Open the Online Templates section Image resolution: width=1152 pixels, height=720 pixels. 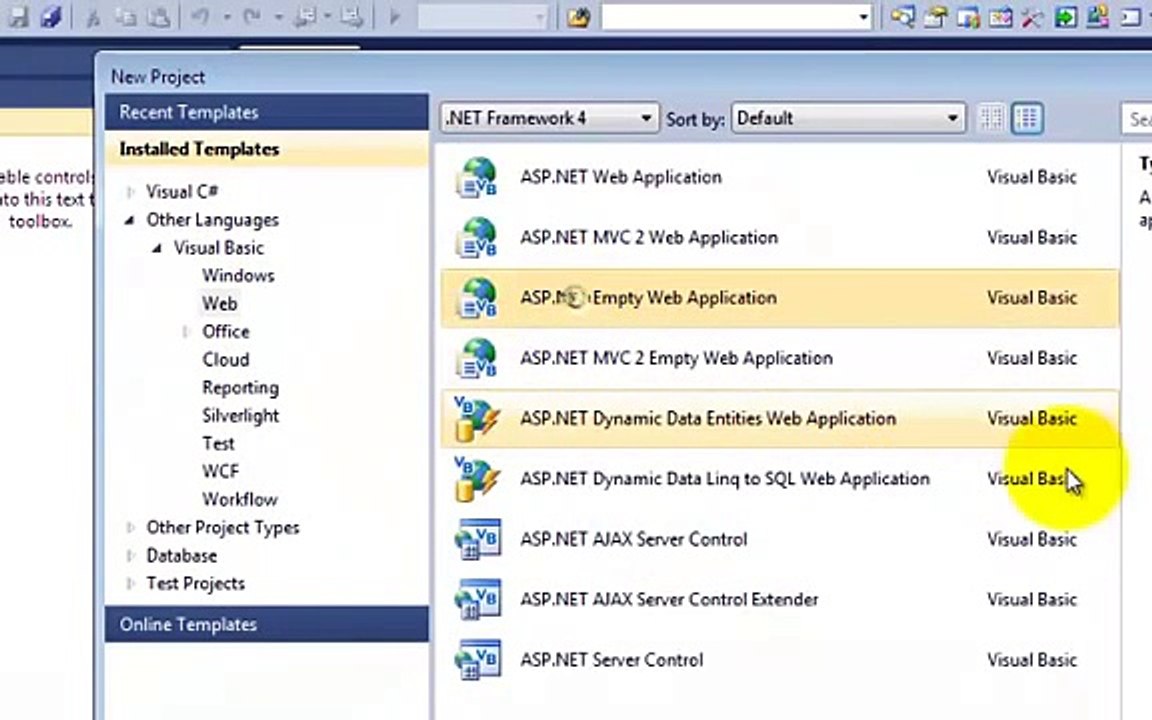pyautogui.click(x=267, y=624)
